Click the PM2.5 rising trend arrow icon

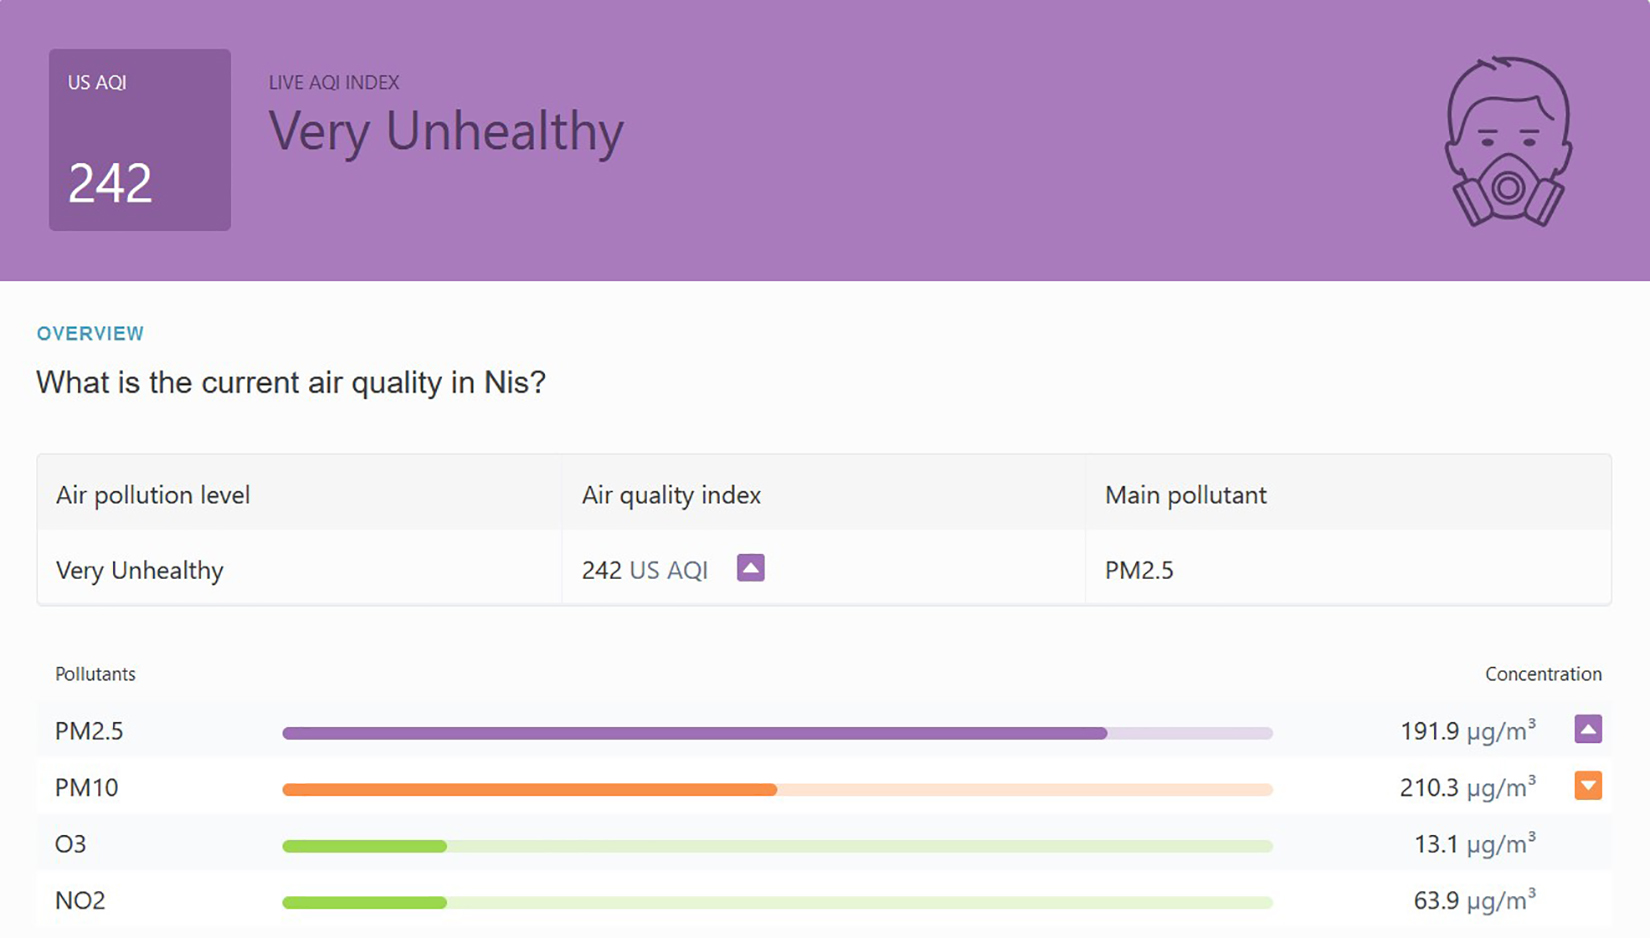tap(1587, 729)
